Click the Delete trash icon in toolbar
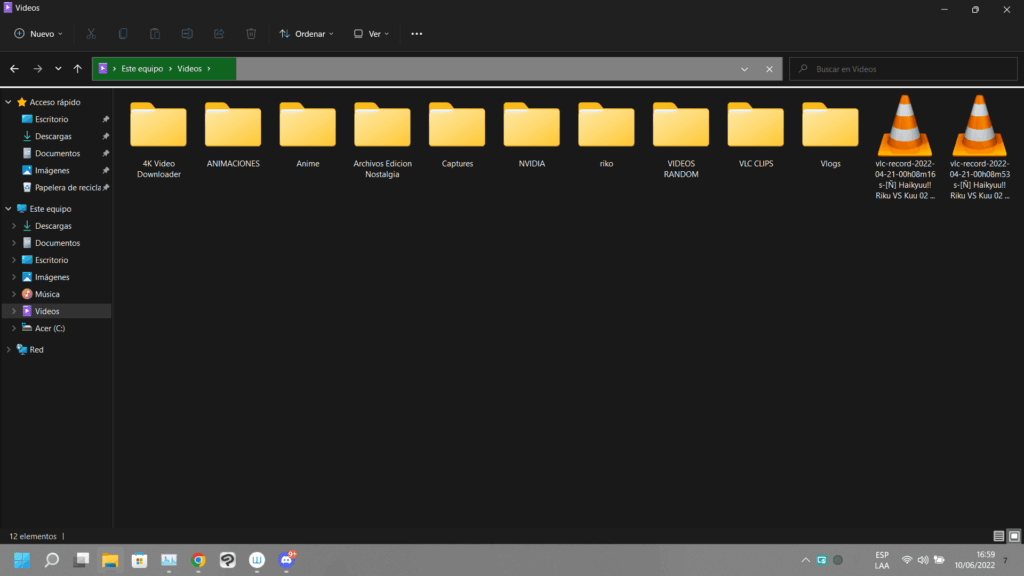This screenshot has height=576, width=1024. tap(252, 33)
